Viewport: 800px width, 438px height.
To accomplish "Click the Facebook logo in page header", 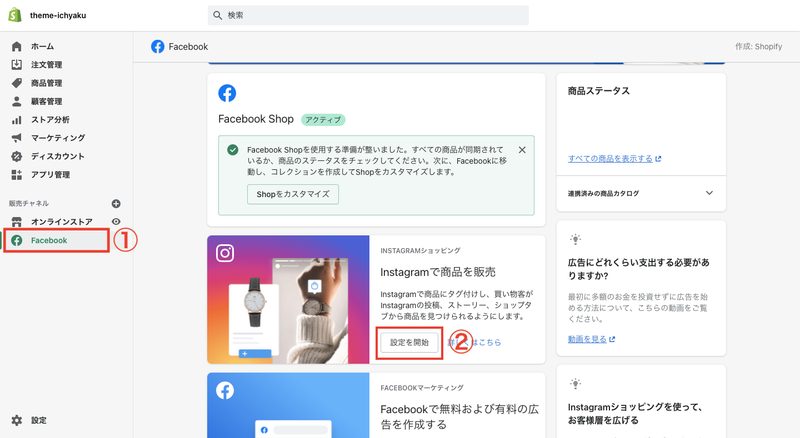I will pos(158,46).
